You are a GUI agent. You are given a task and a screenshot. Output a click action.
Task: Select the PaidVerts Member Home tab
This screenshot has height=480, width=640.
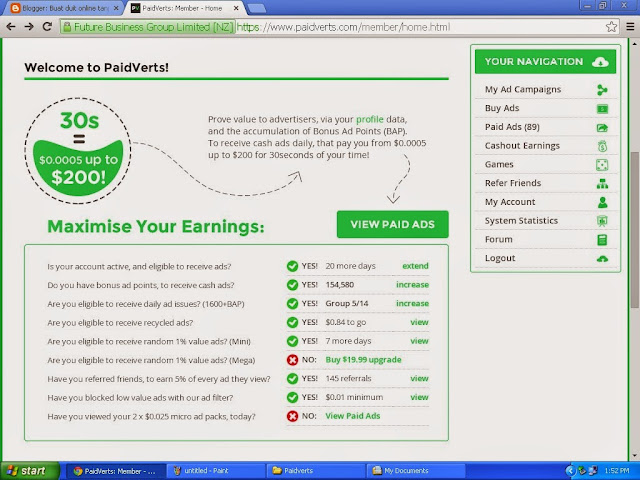click(182, 8)
